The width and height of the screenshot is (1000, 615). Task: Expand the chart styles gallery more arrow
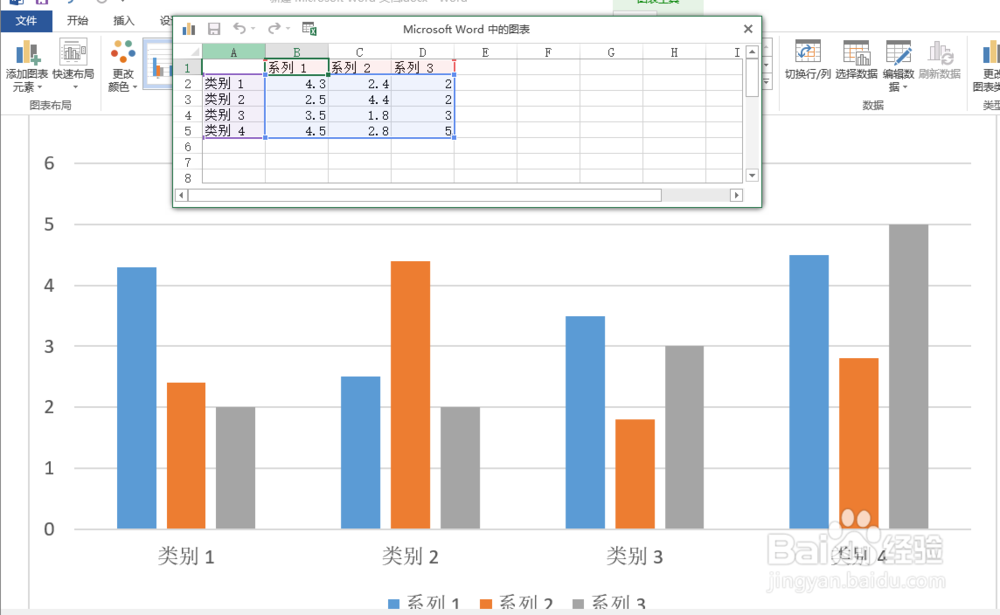[767, 82]
